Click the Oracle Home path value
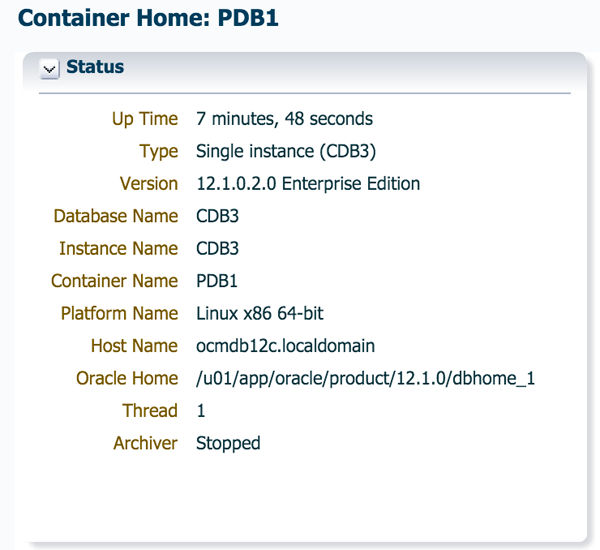Image resolution: width=600 pixels, height=550 pixels. click(366, 378)
